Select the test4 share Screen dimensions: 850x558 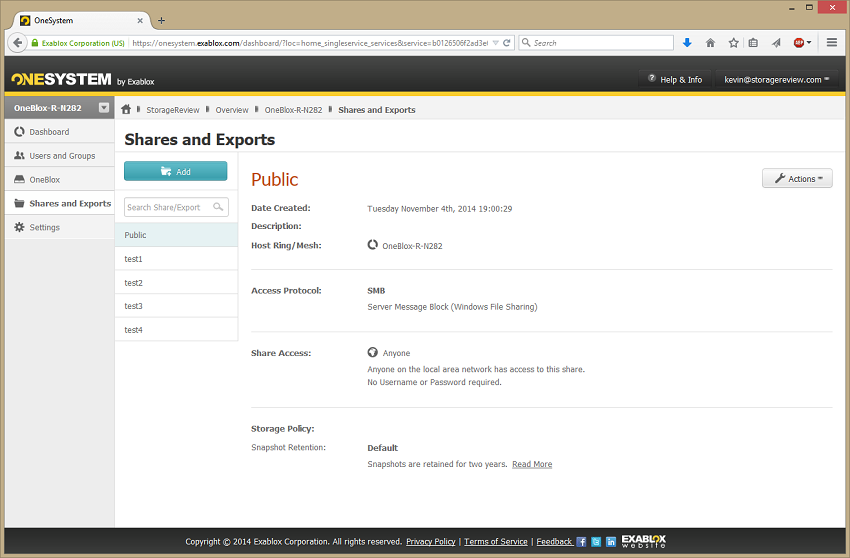pyautogui.click(x=176, y=330)
